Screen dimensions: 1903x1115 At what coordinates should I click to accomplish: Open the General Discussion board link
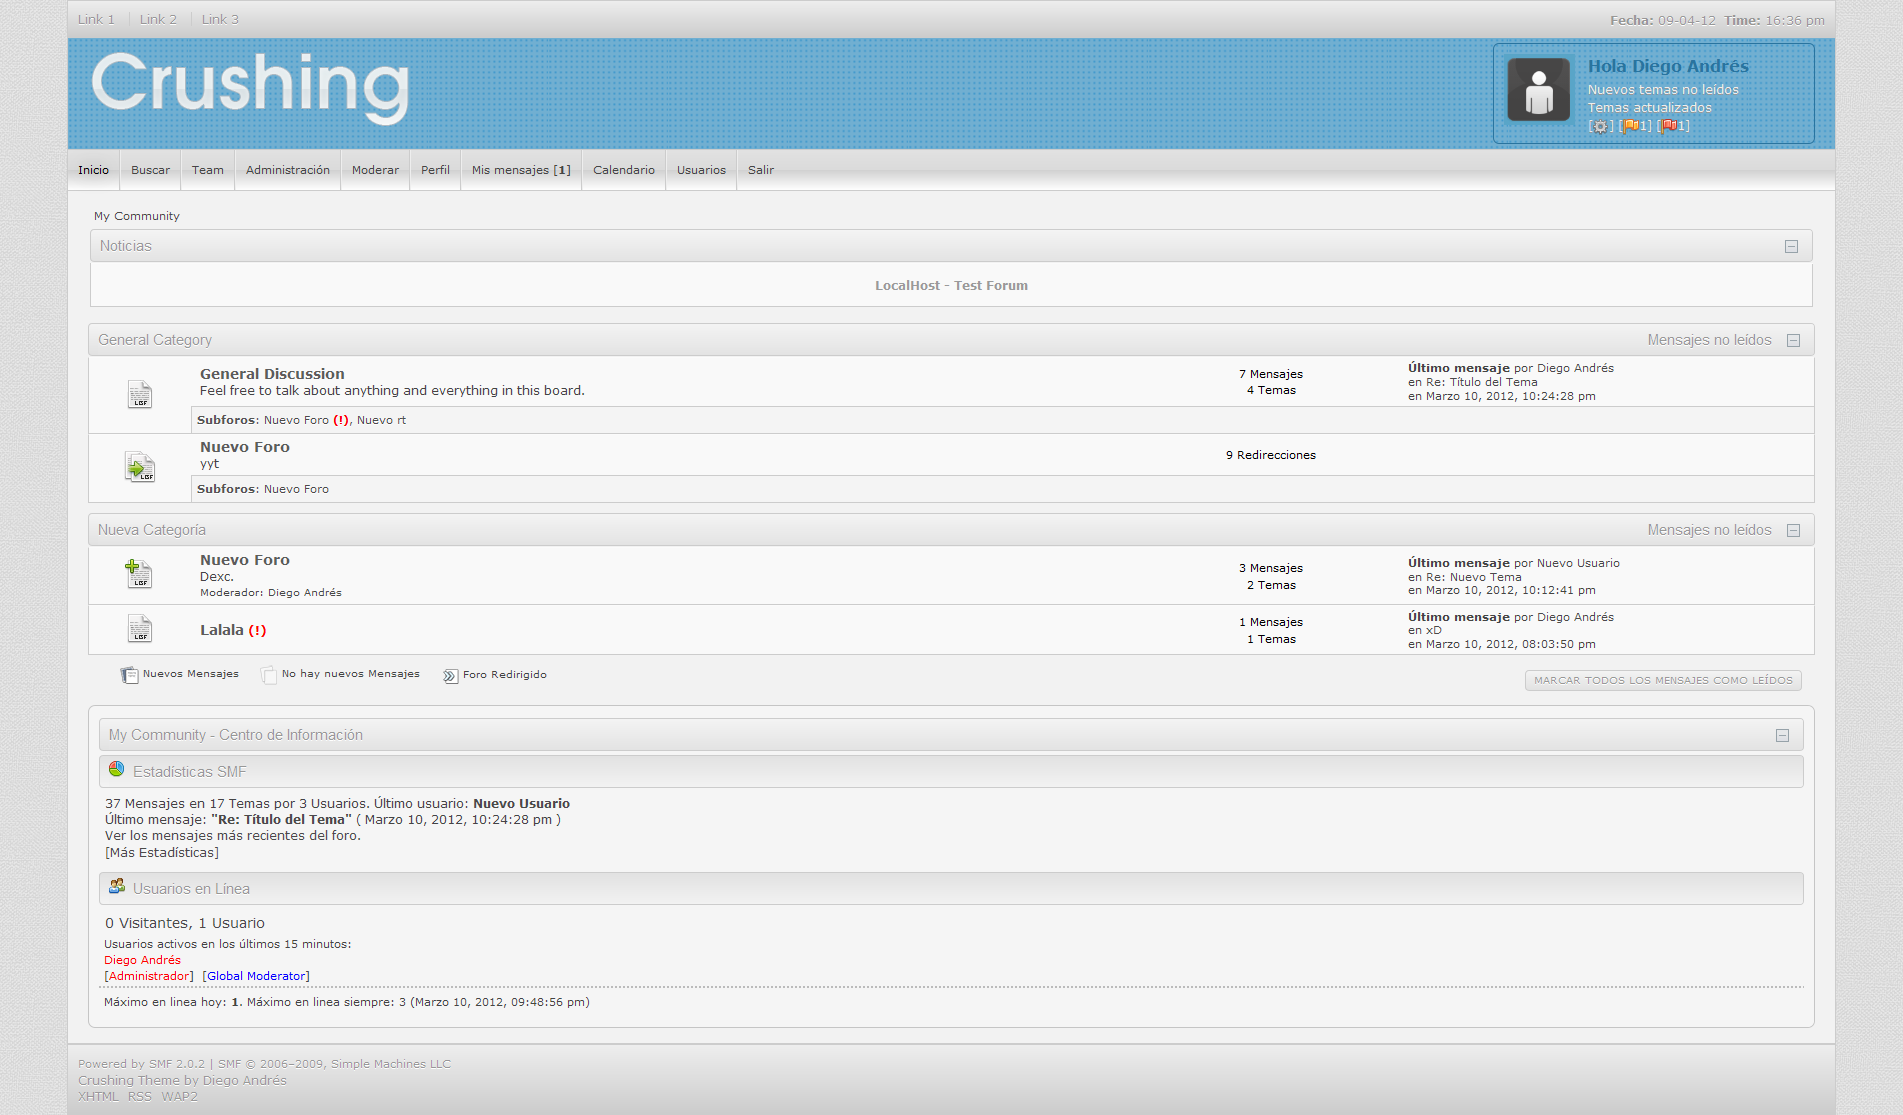(x=272, y=374)
